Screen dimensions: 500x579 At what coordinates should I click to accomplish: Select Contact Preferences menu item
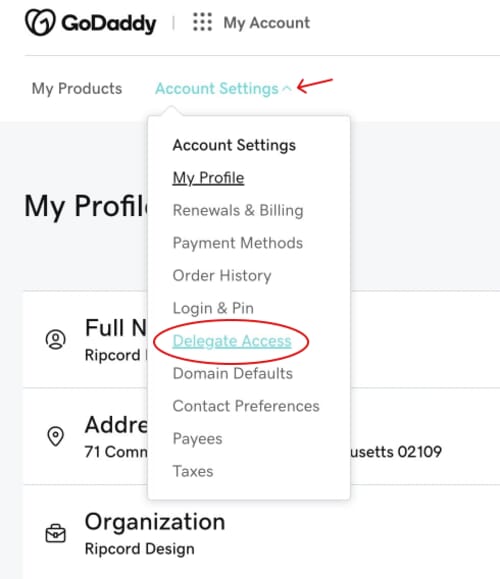click(246, 406)
